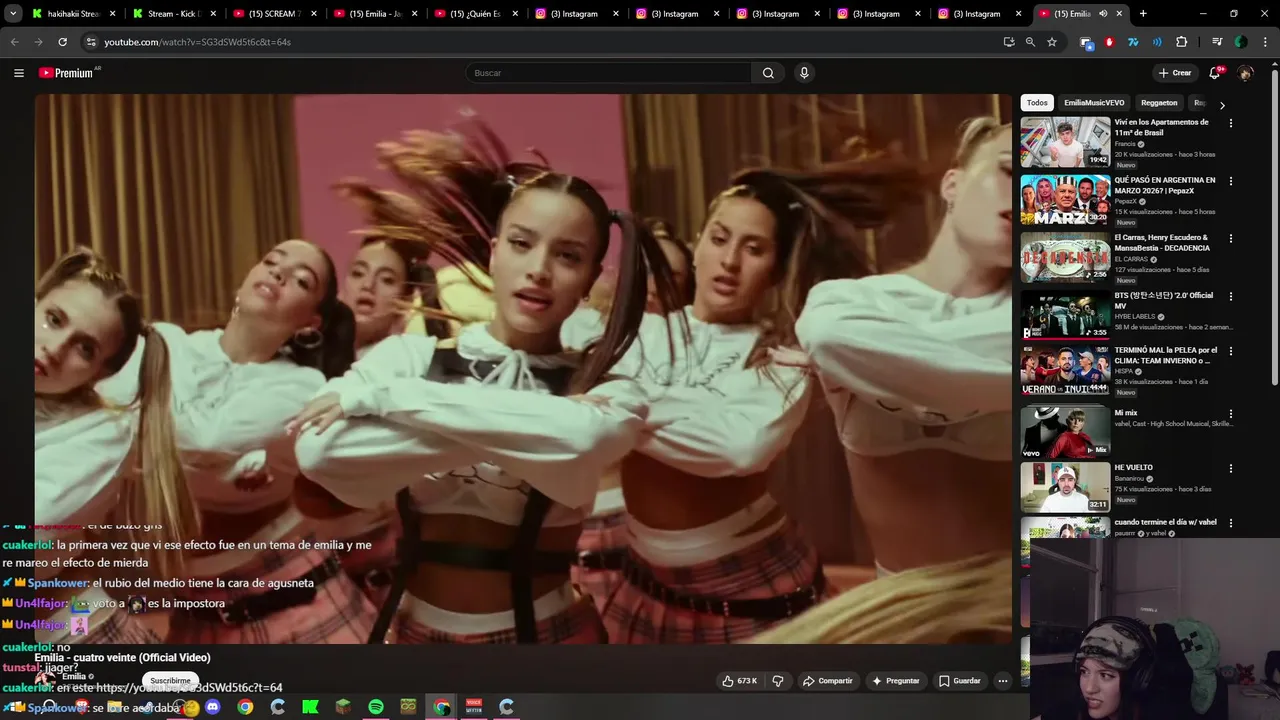Open Minecraft block icon in taskbar
The width and height of the screenshot is (1280, 720).
click(x=343, y=707)
